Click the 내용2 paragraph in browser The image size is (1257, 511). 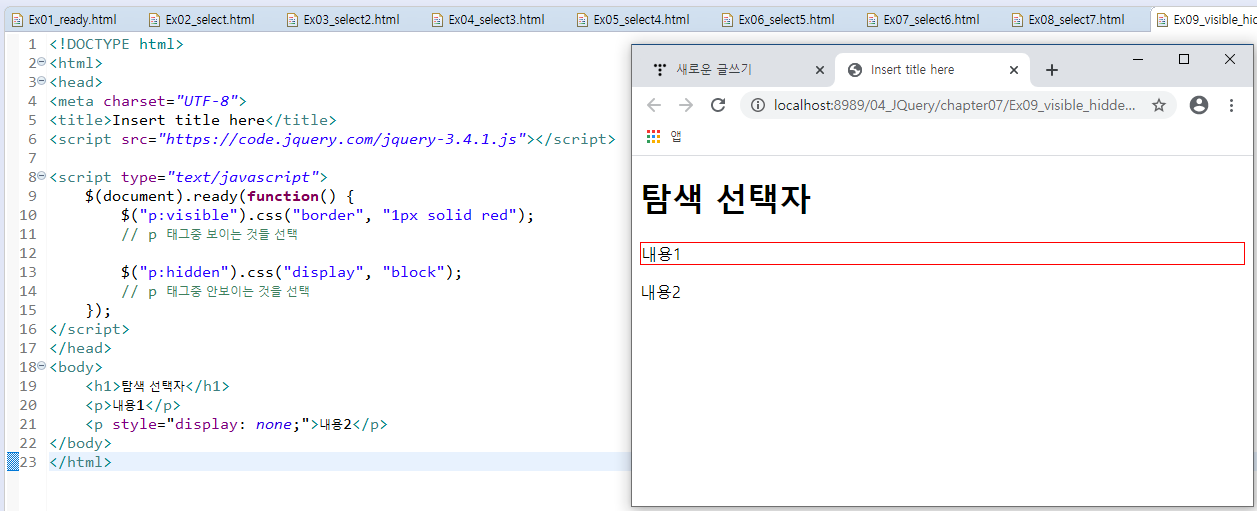click(x=661, y=292)
